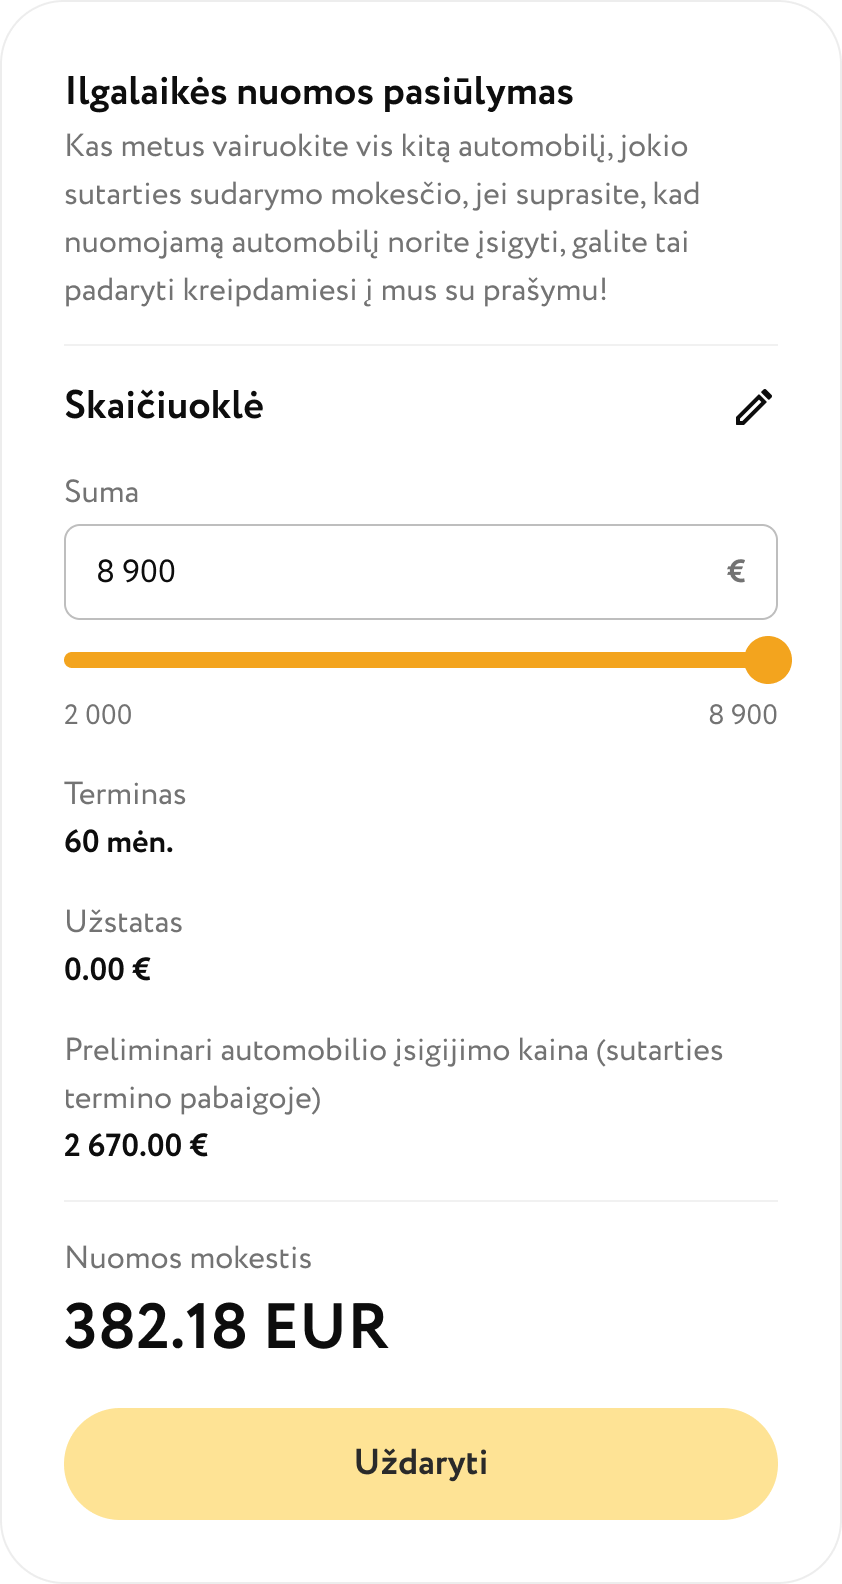Click the 0.00 € deposit value
This screenshot has height=1584, width=842.
[107, 969]
